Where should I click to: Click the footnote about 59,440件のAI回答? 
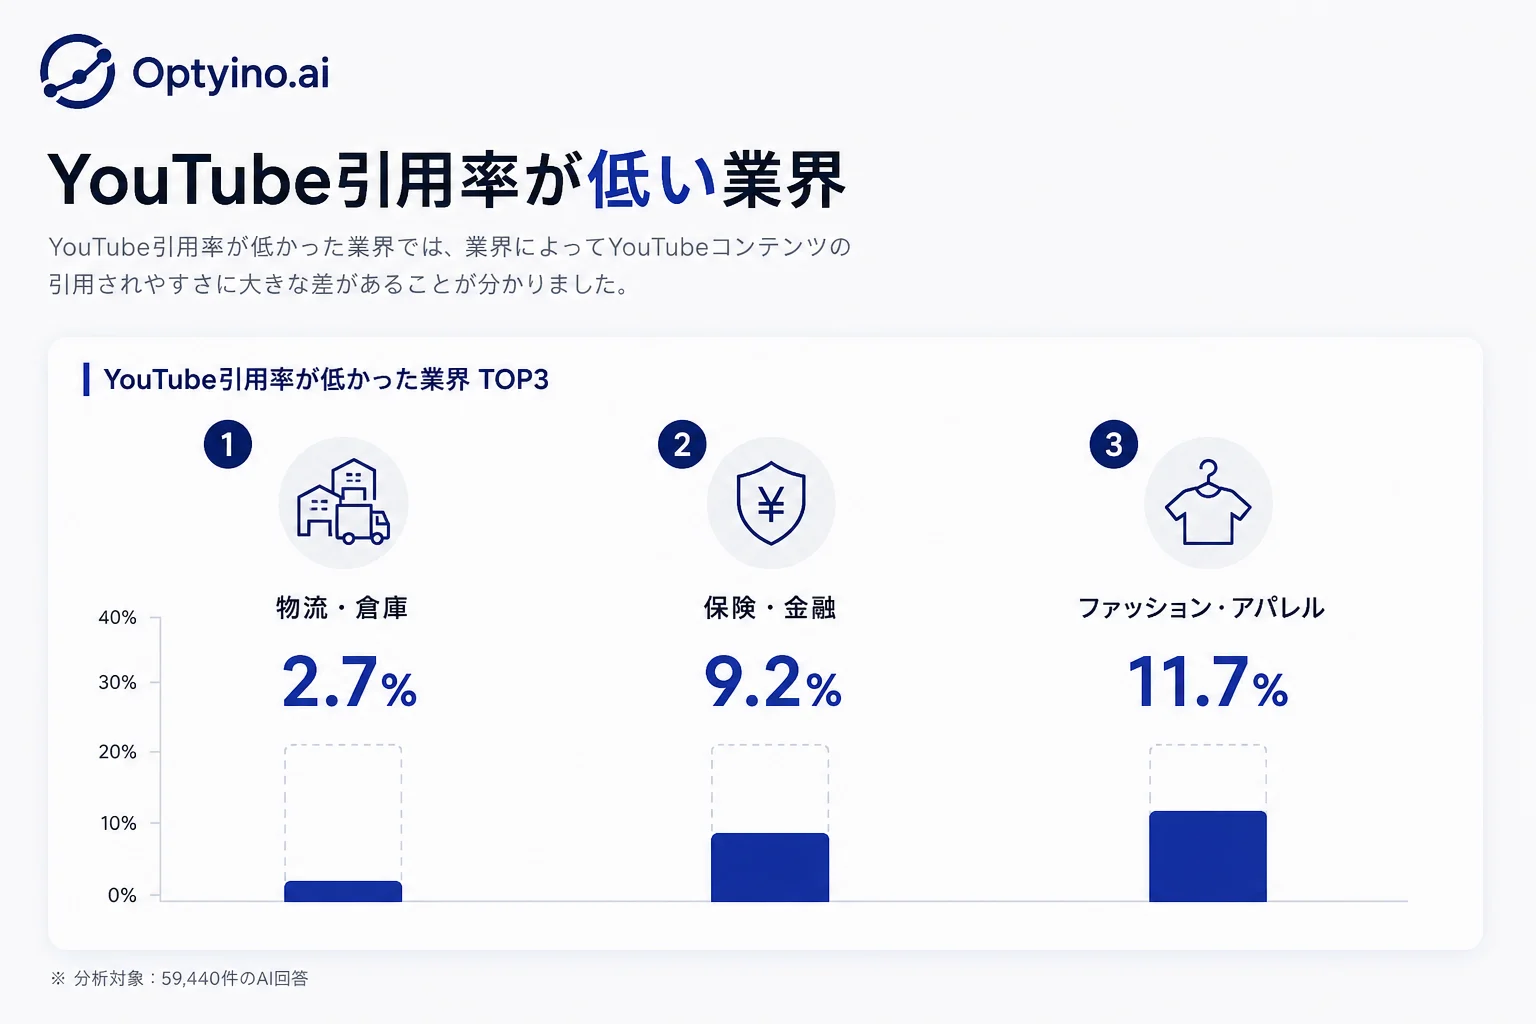pos(179,978)
